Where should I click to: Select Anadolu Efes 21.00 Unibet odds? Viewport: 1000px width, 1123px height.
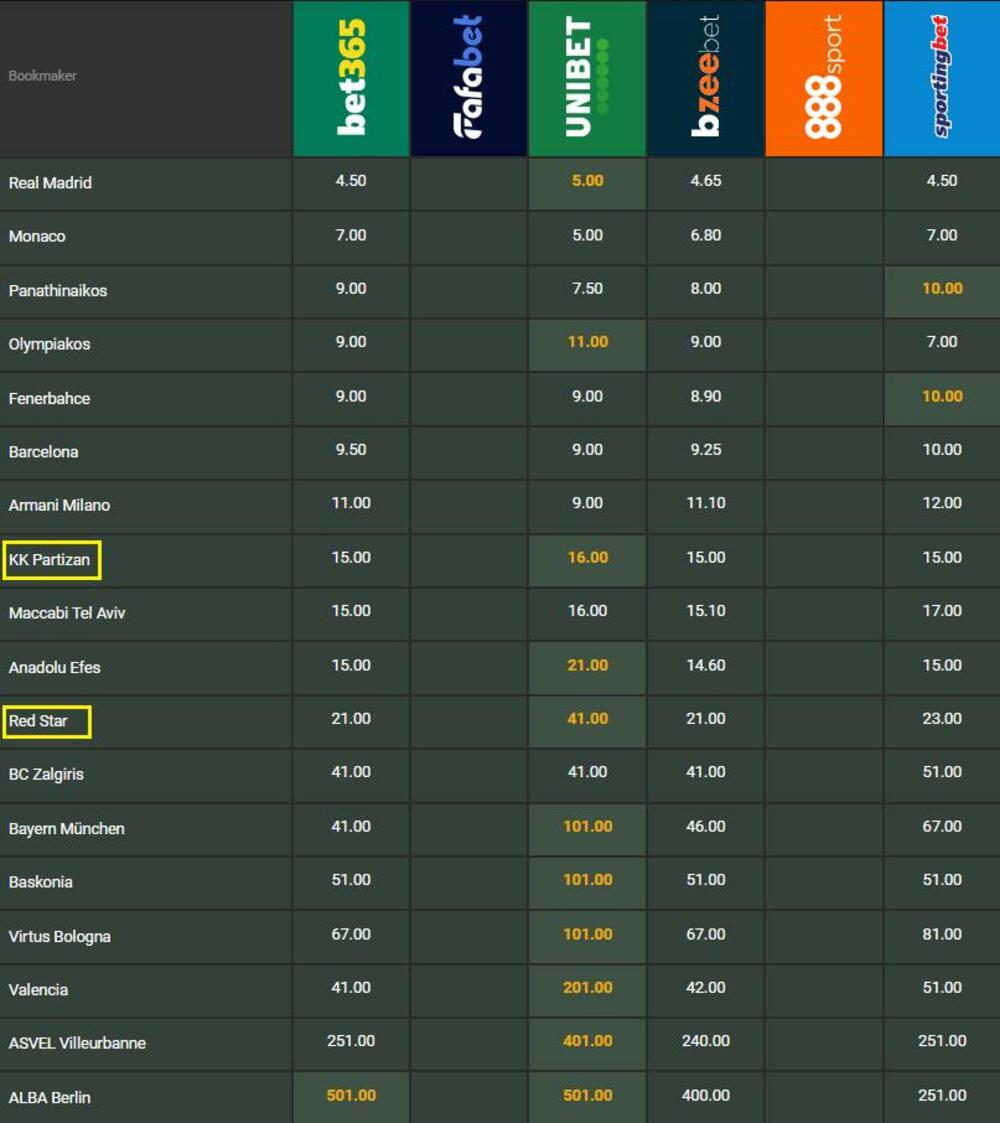coord(587,665)
